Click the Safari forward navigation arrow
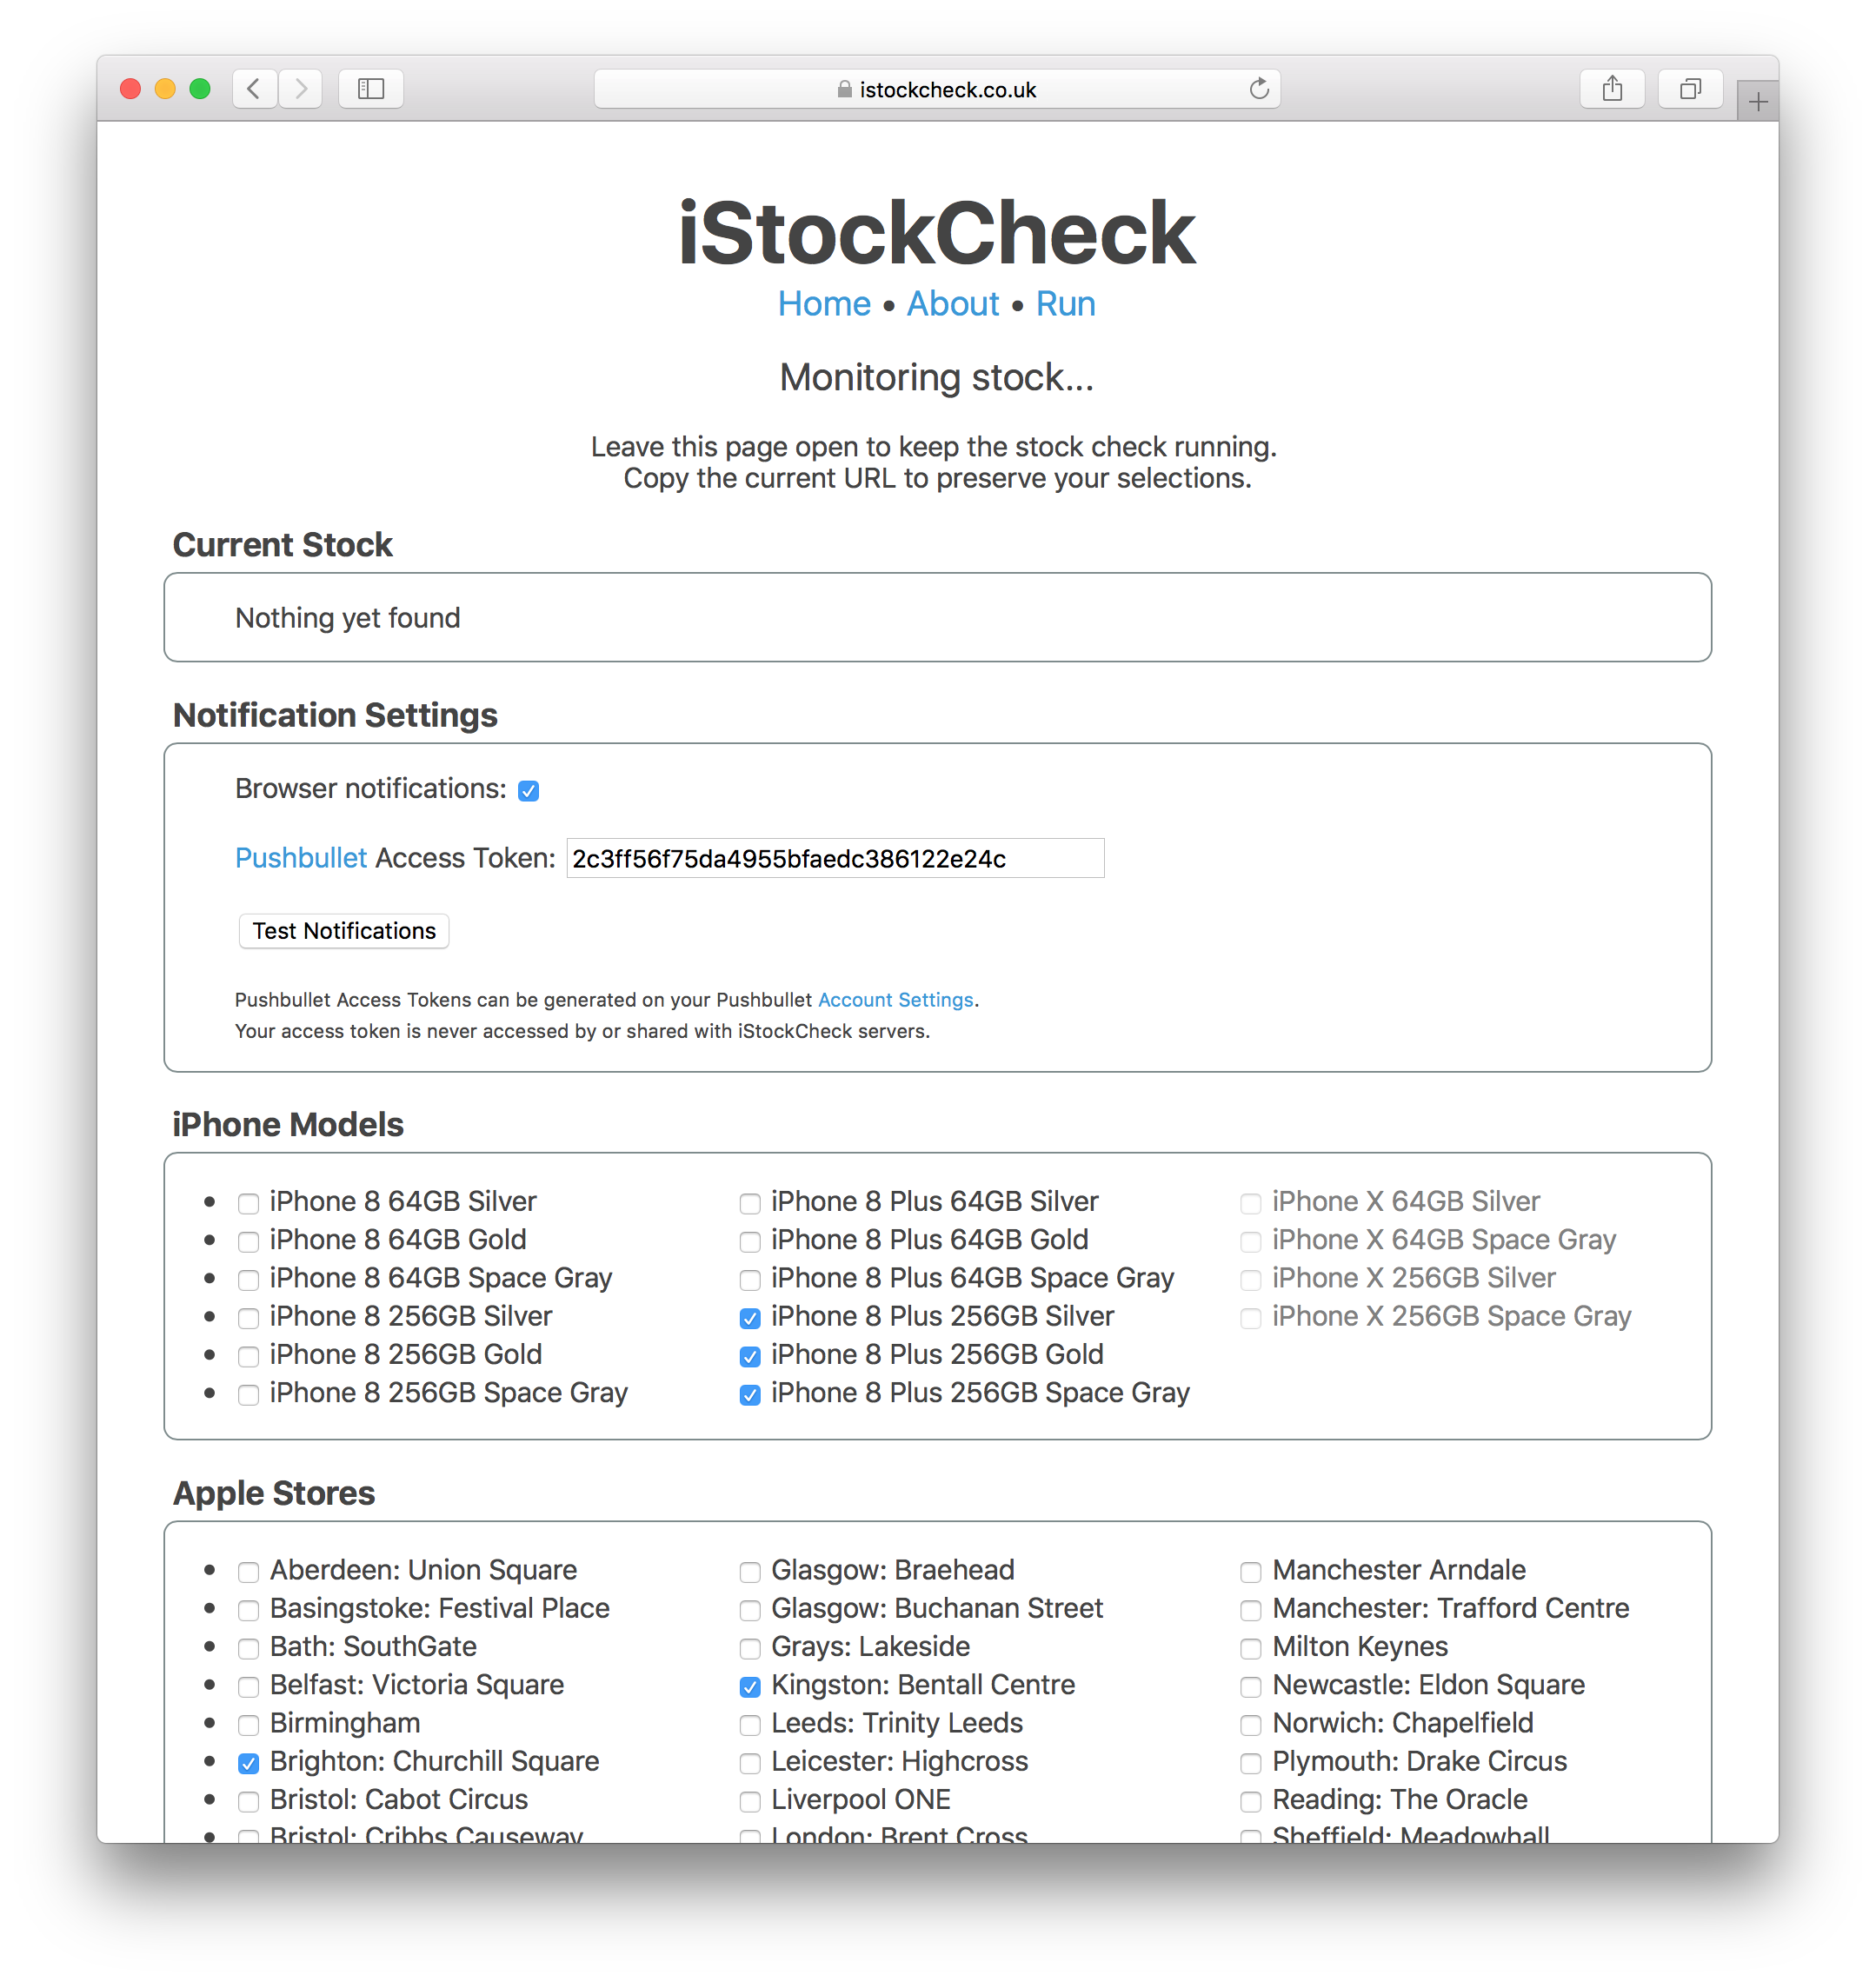The image size is (1876, 1982). 301,89
